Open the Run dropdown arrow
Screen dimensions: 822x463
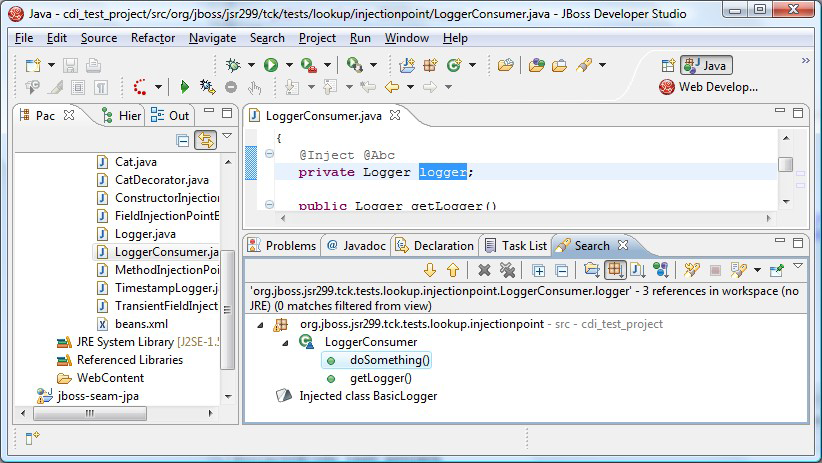[289, 65]
